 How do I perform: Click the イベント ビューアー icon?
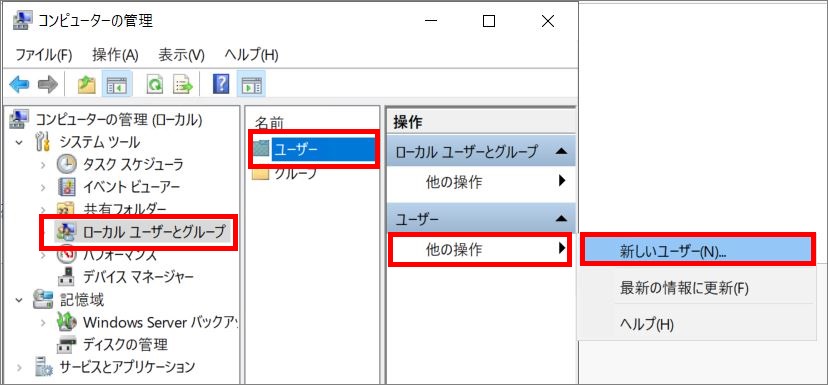[67, 186]
